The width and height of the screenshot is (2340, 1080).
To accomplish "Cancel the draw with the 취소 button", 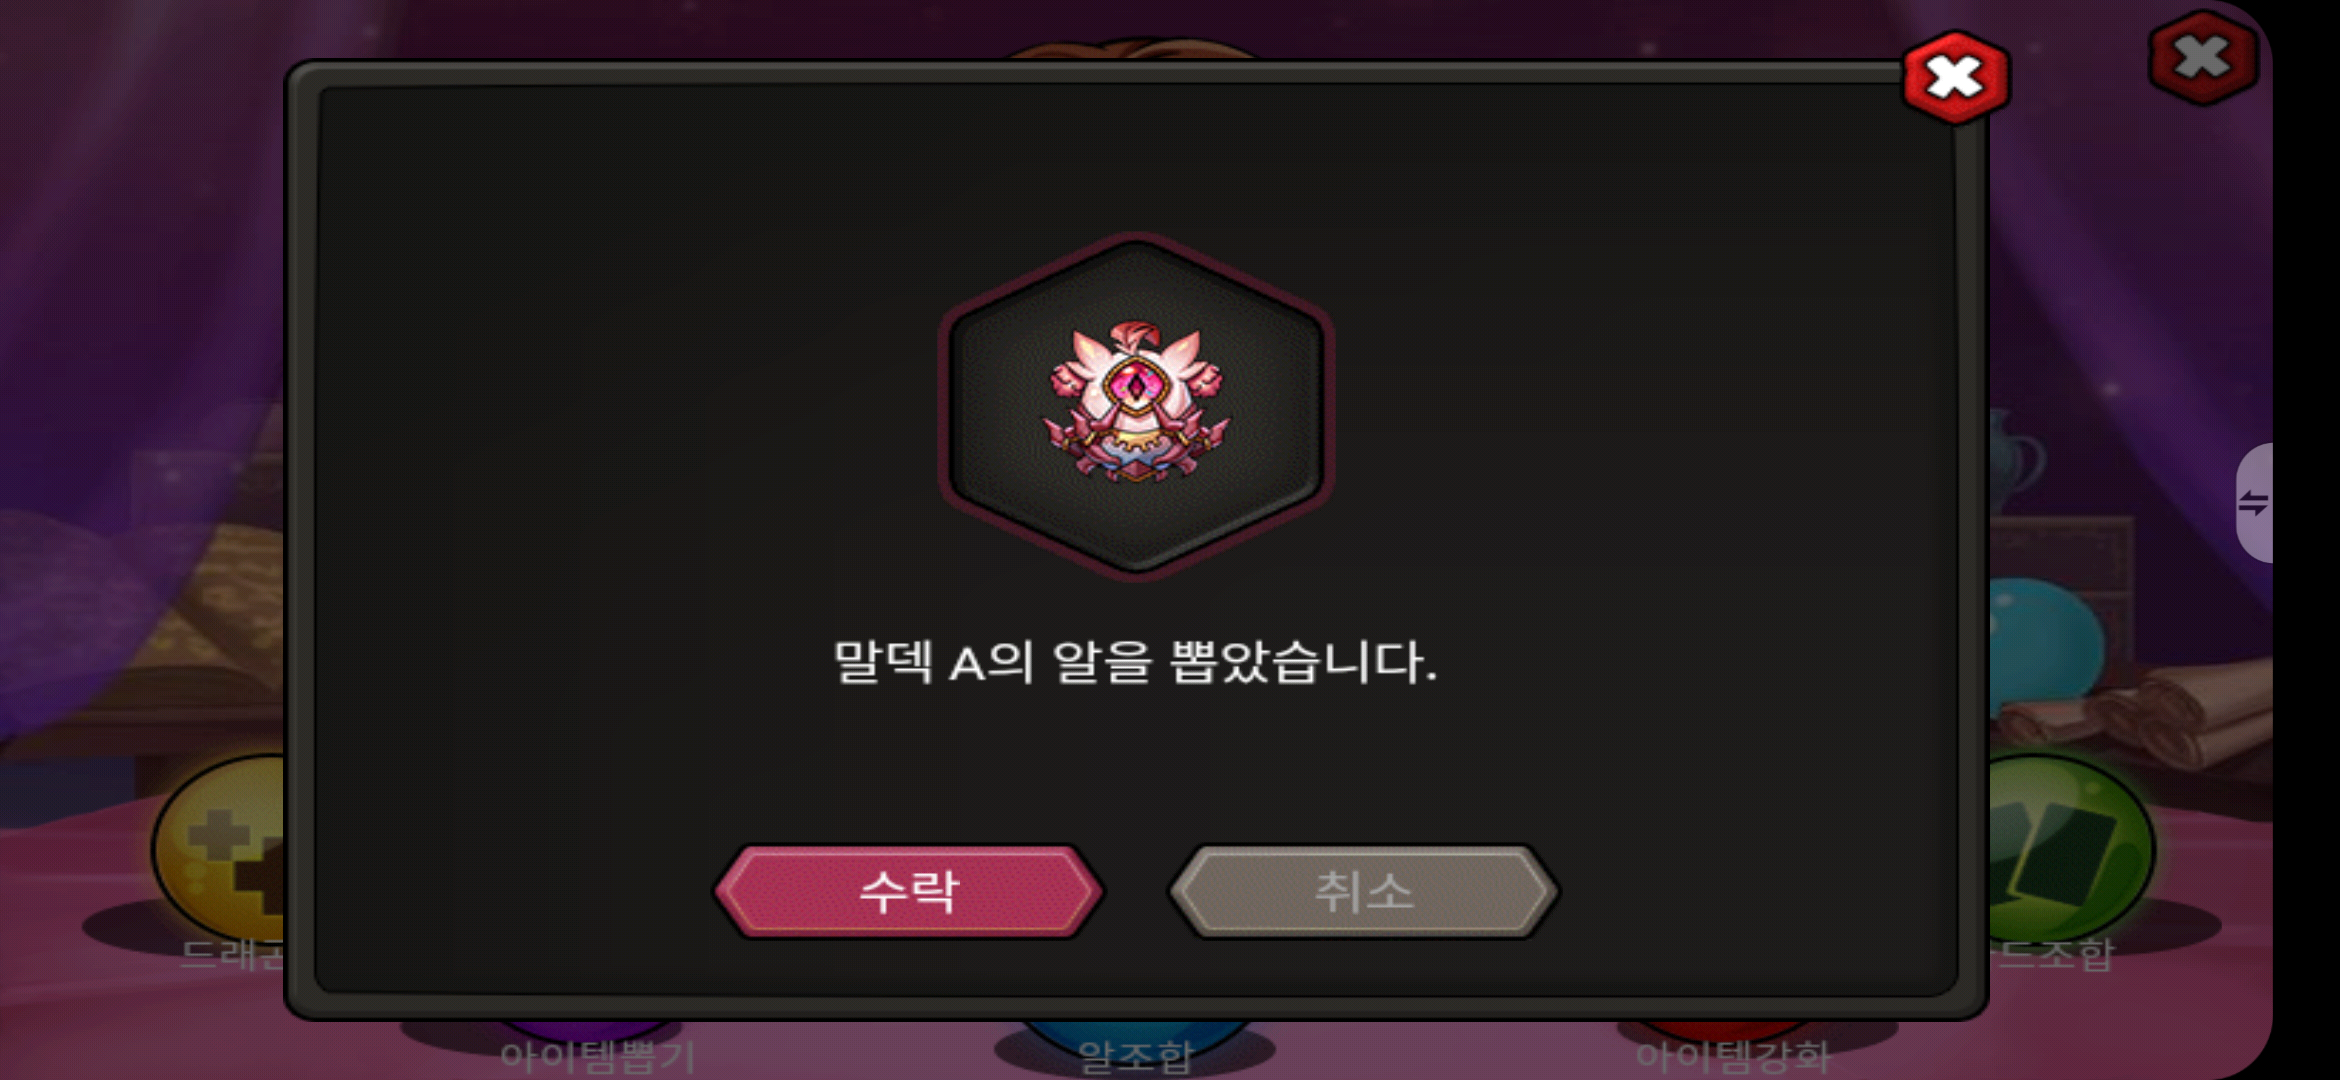I will [1363, 891].
